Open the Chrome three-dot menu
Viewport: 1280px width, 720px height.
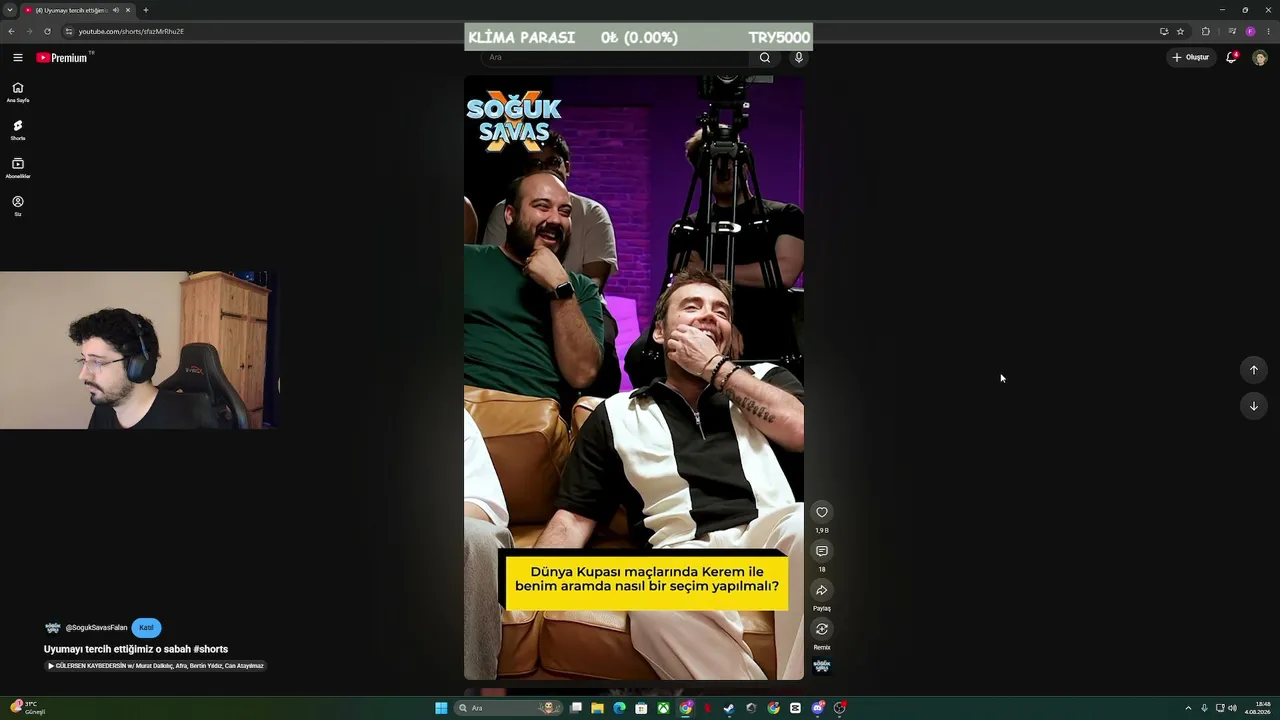(1268, 31)
